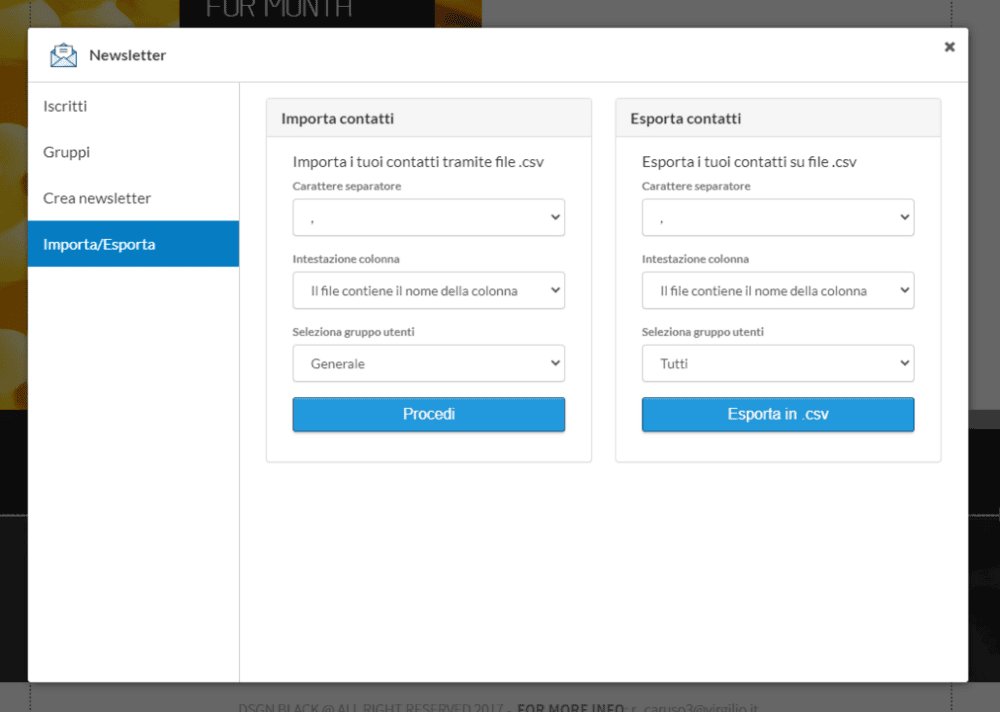This screenshot has width=1000, height=712.
Task: Expand export Carattere separatore dropdown
Action: pos(777,218)
